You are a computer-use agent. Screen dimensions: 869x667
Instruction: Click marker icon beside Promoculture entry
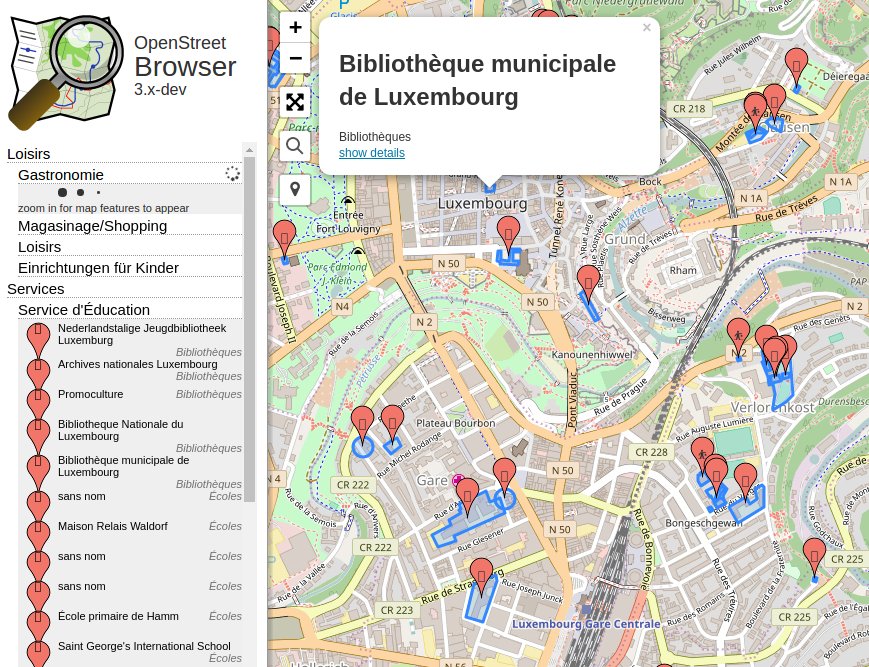38,400
